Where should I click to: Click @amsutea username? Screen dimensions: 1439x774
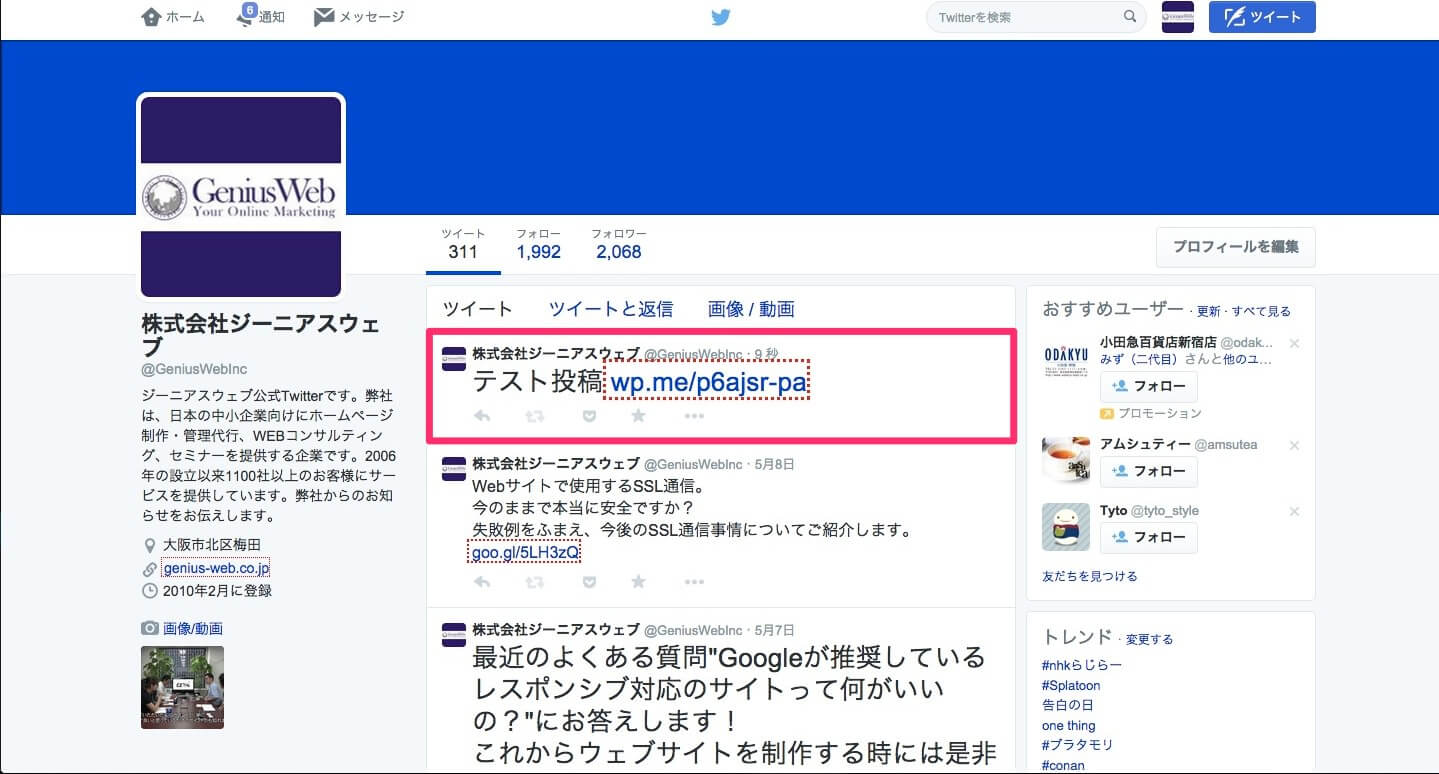click(x=1226, y=444)
